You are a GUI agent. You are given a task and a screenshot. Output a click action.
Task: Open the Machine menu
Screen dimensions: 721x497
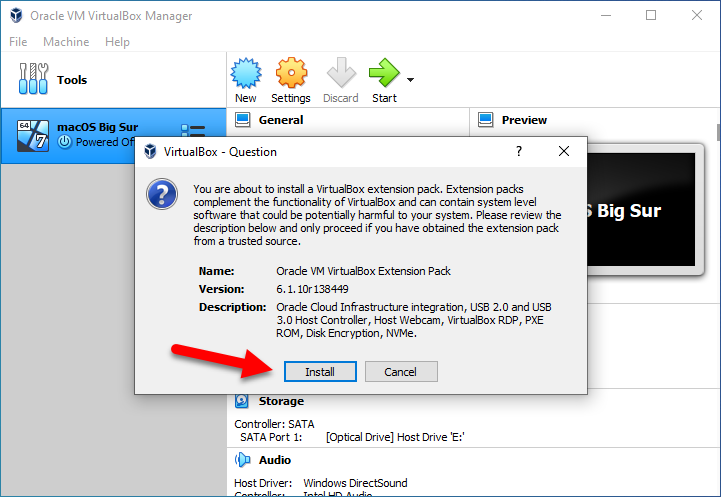point(66,42)
